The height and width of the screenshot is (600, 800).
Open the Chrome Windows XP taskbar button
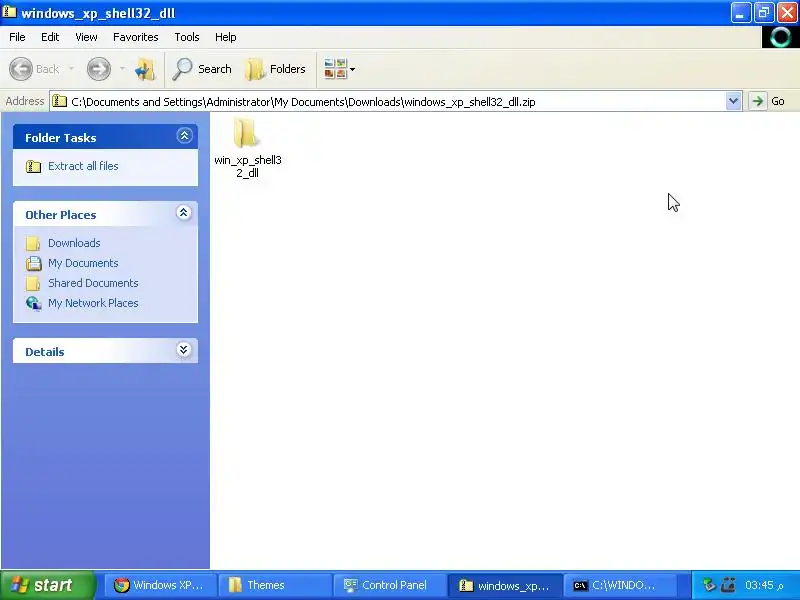[x=160, y=585]
